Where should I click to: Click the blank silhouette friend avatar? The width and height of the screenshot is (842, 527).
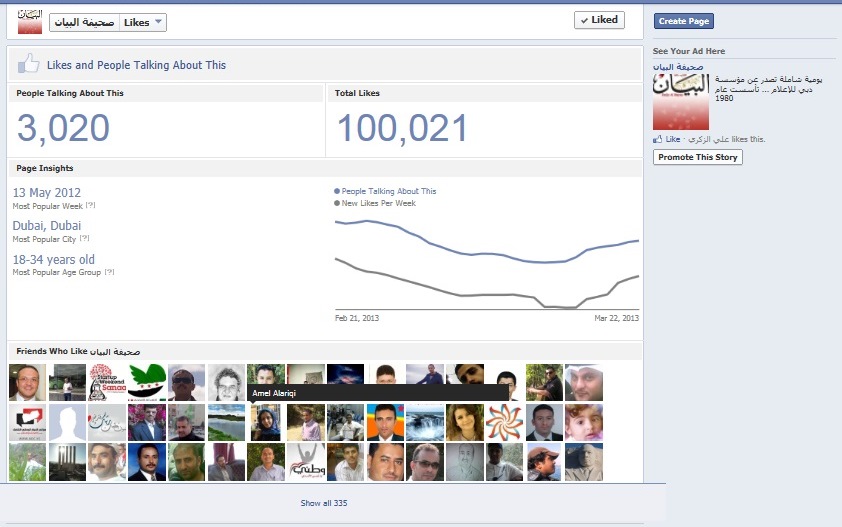click(67, 423)
